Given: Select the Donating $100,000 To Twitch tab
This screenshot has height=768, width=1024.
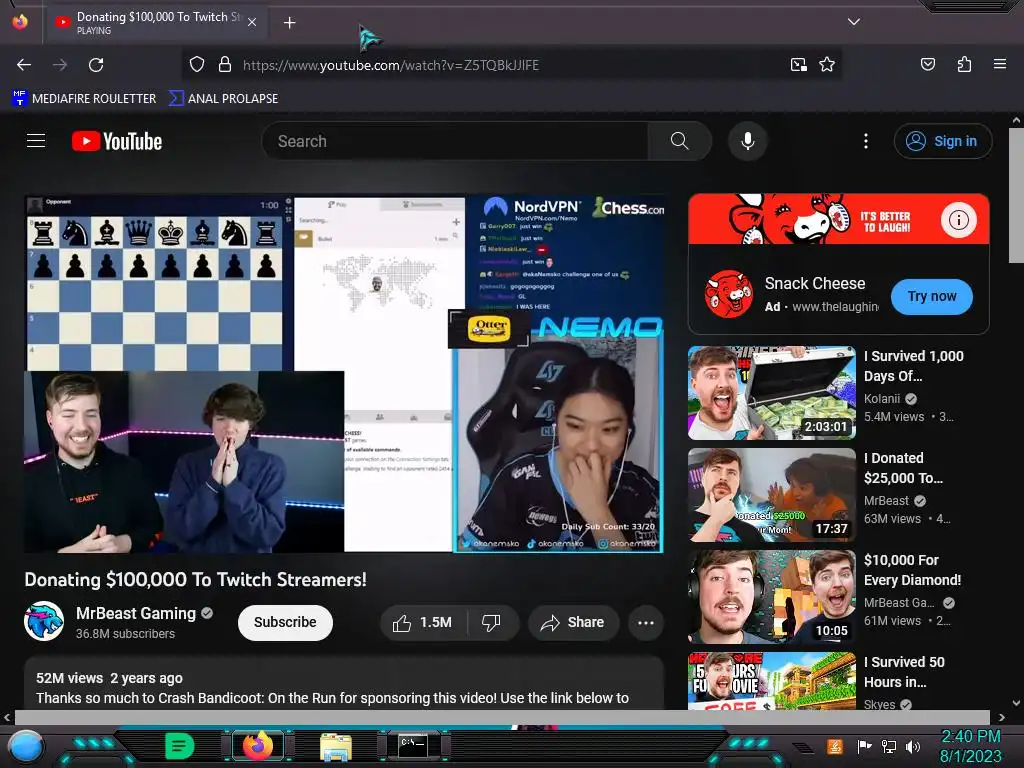Looking at the screenshot, I should (157, 22).
